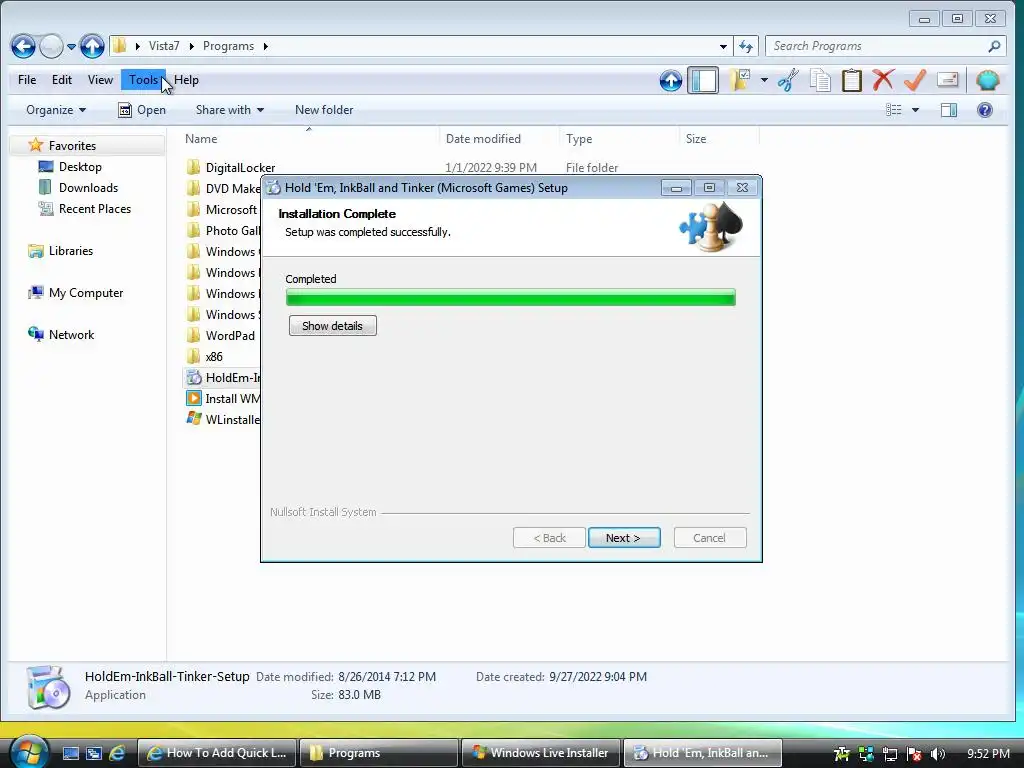Select Downloads in the navigation pane
The height and width of the screenshot is (768, 1024).
(88, 187)
